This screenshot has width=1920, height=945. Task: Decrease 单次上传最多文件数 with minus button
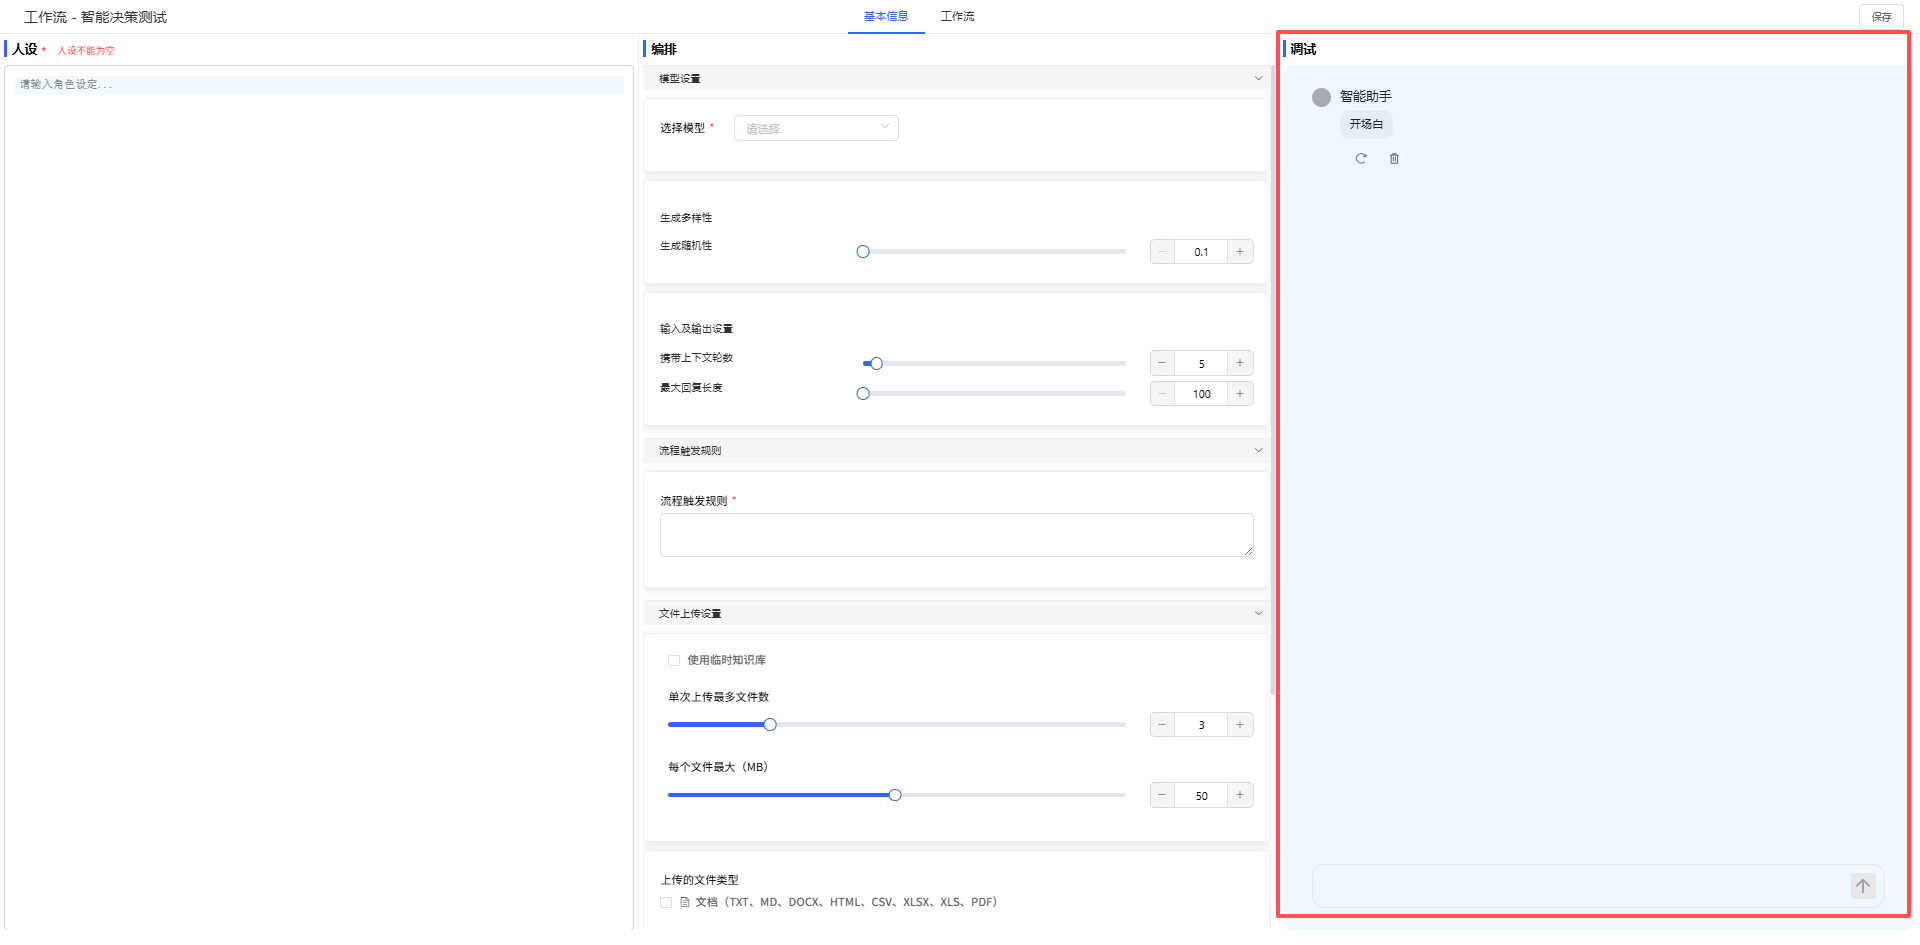point(1162,725)
